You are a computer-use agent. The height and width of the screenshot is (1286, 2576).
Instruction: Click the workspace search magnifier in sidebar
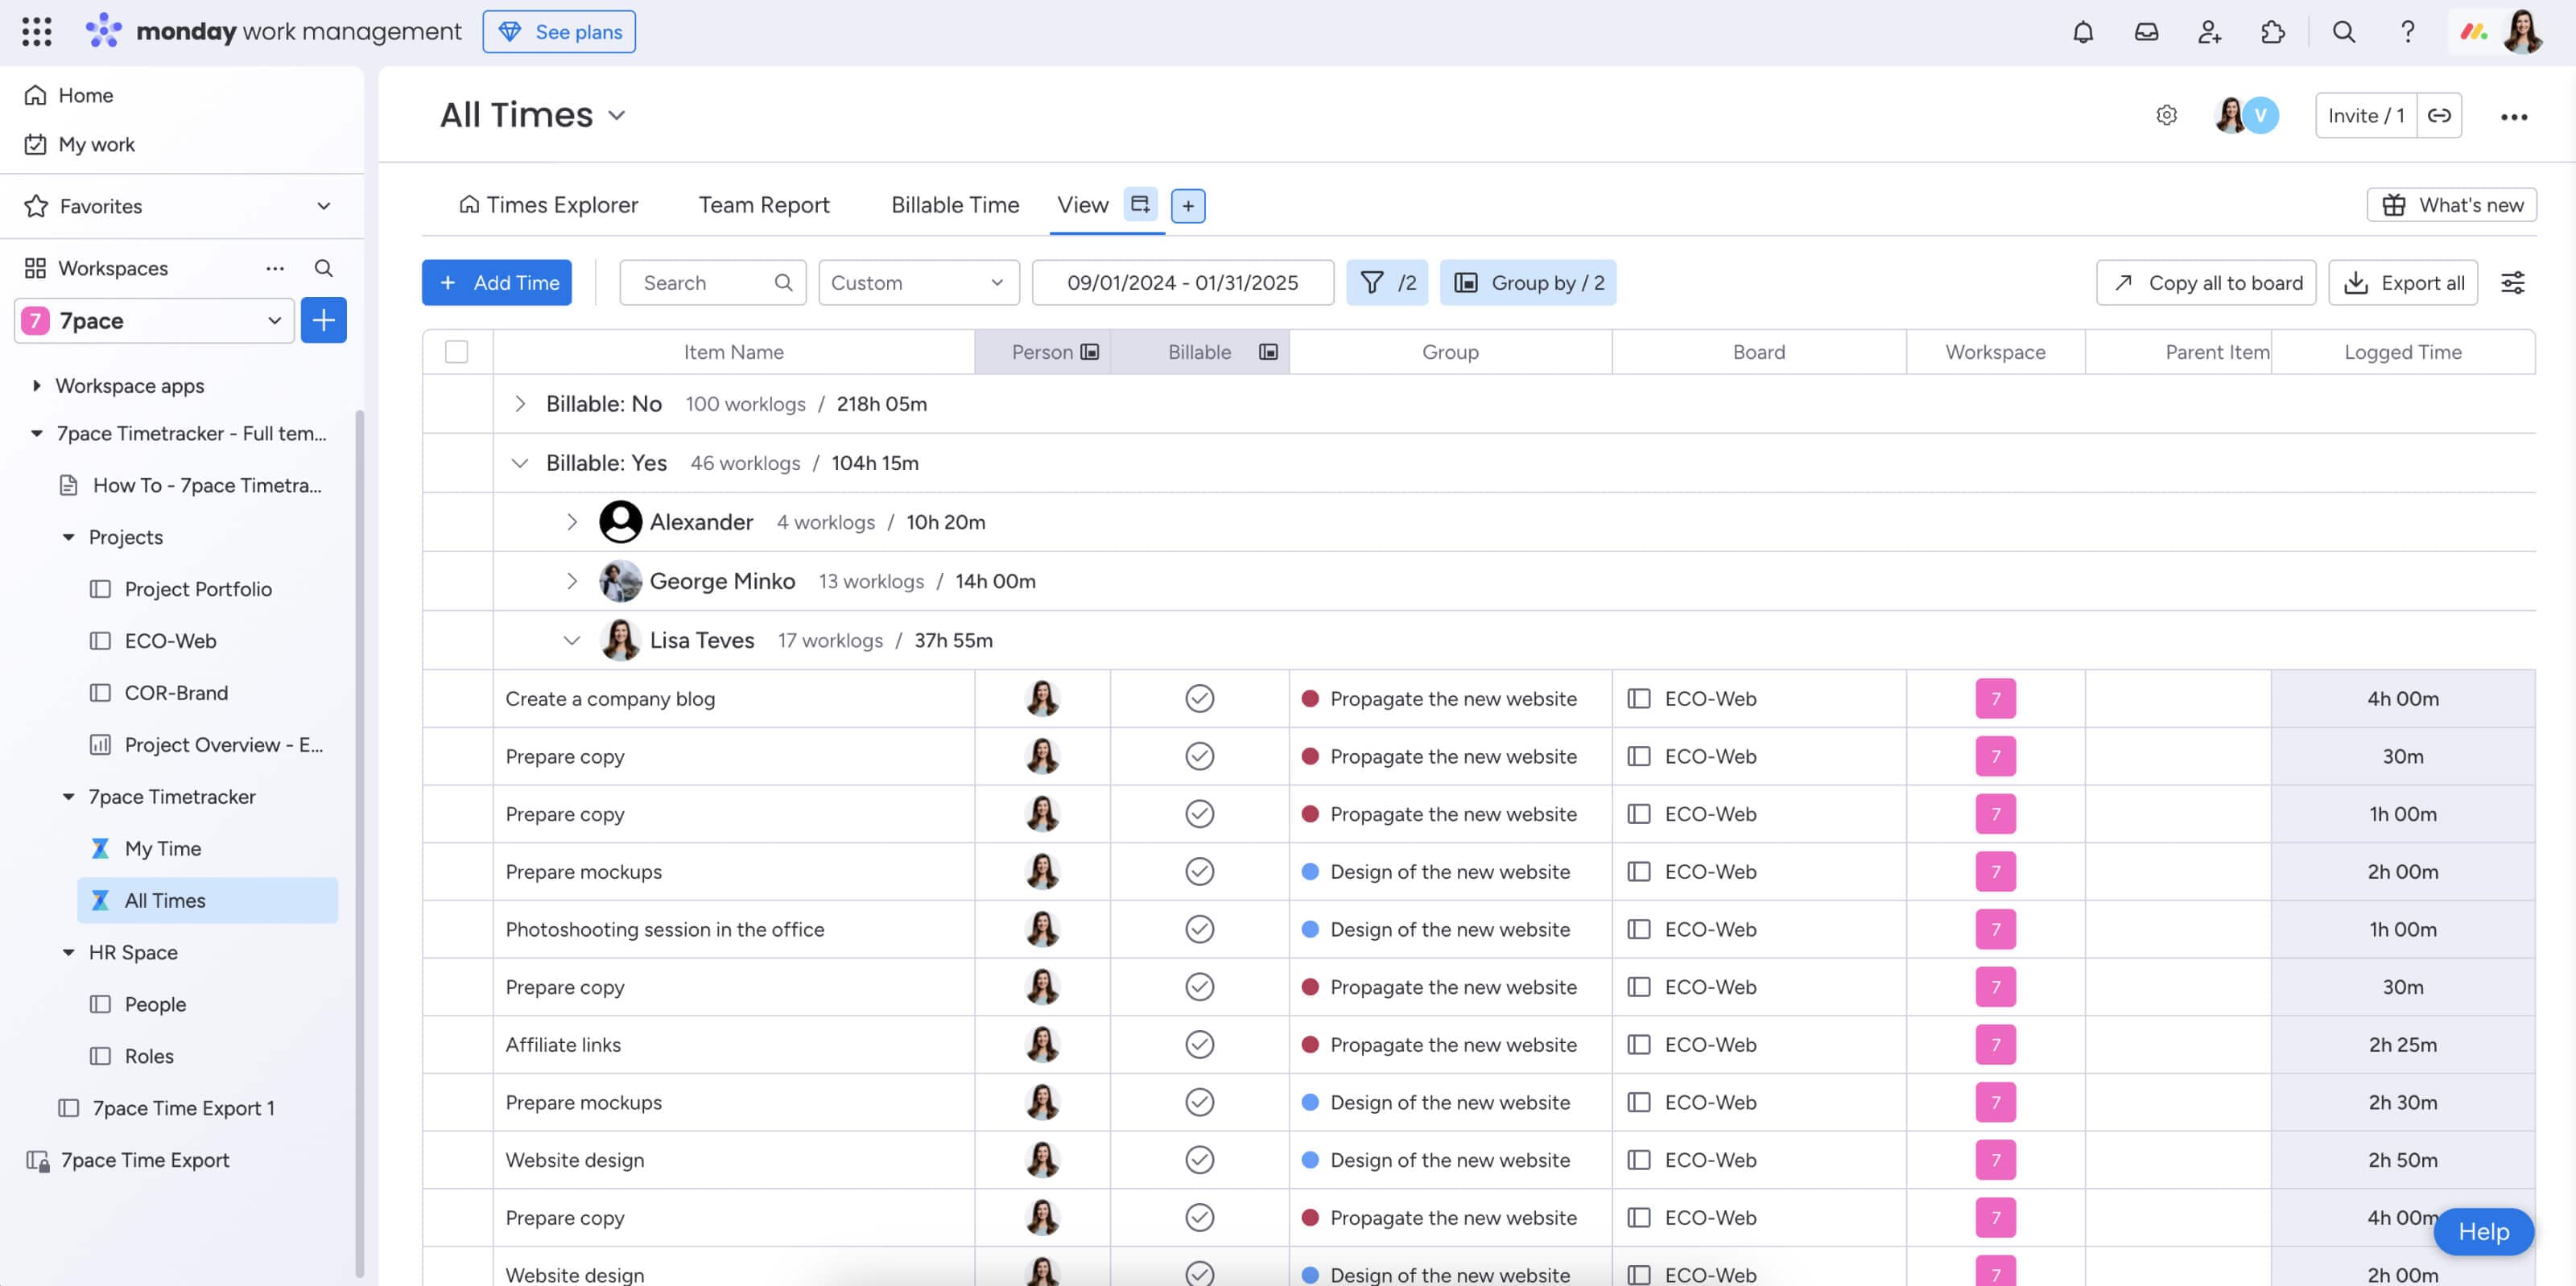tap(323, 268)
